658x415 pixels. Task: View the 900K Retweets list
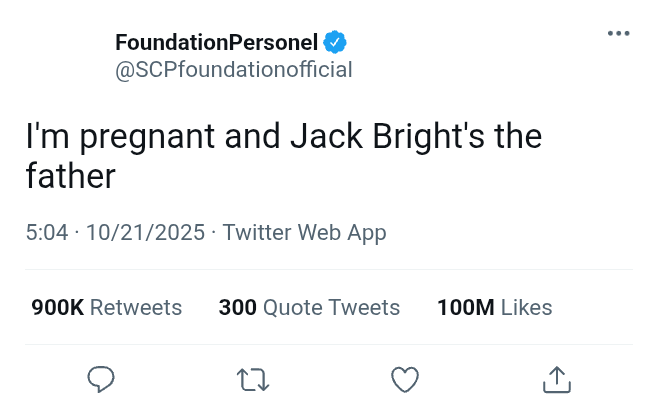pyautogui.click(x=107, y=307)
